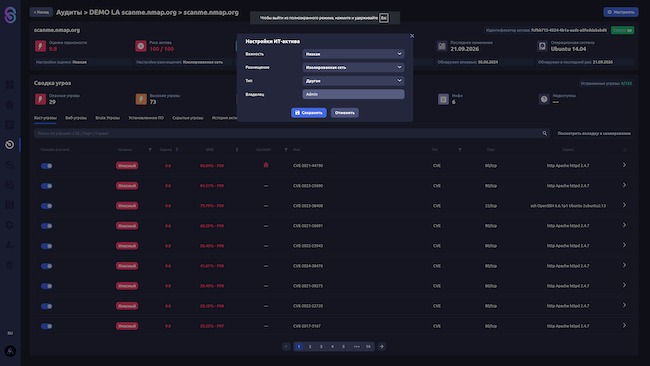Toggle report visibility for CVE-2023-25690
The width and height of the screenshot is (650, 366).
pos(46,186)
